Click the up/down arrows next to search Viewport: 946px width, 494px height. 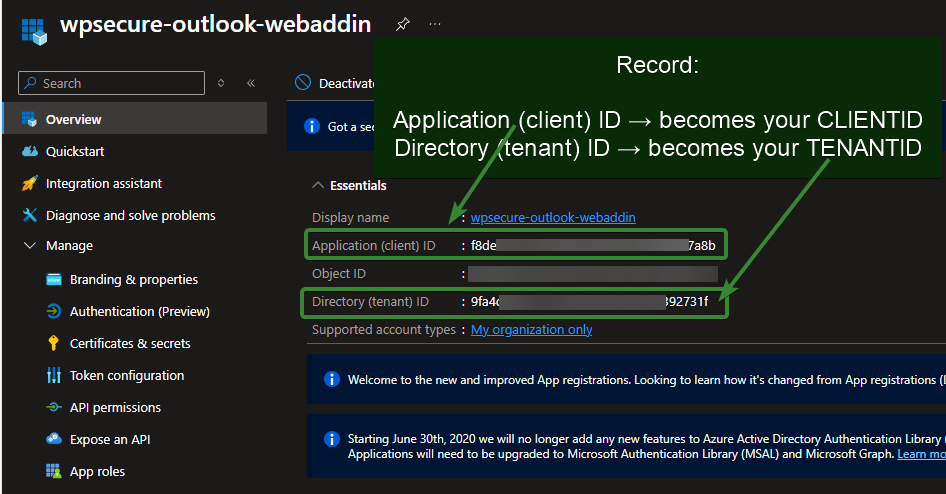click(221, 84)
